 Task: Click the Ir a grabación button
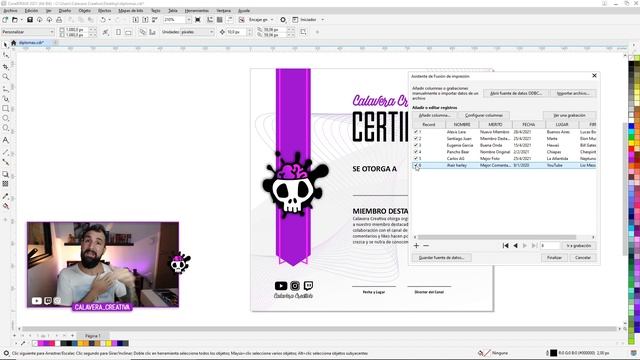pos(579,246)
